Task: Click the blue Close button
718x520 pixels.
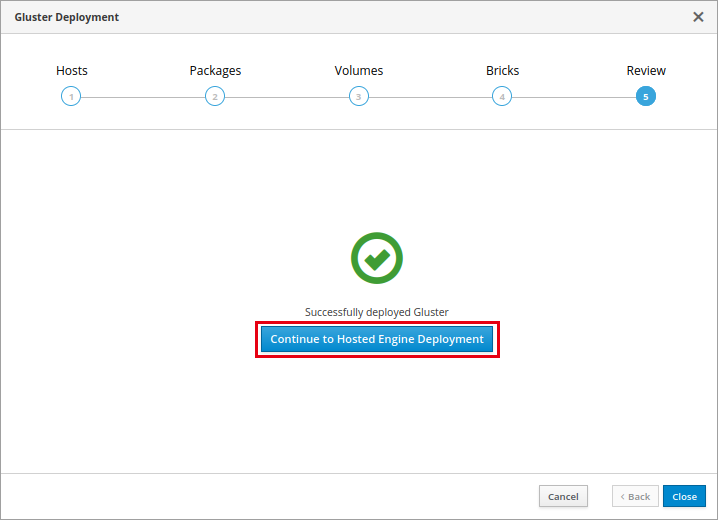Action: point(685,496)
